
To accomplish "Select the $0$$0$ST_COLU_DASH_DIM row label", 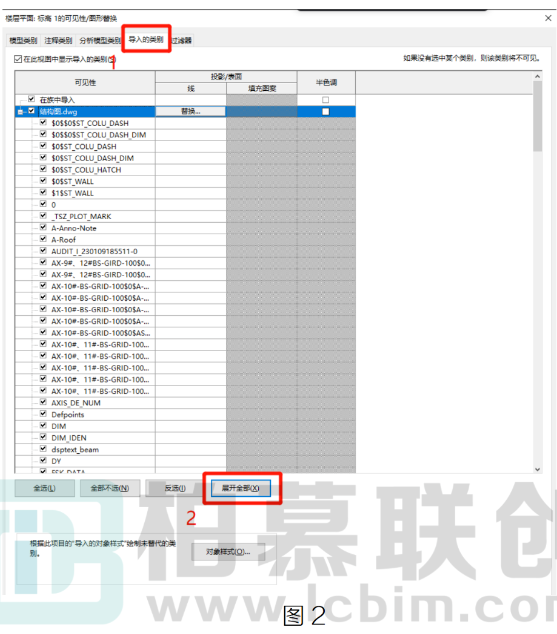I will click(x=99, y=135).
